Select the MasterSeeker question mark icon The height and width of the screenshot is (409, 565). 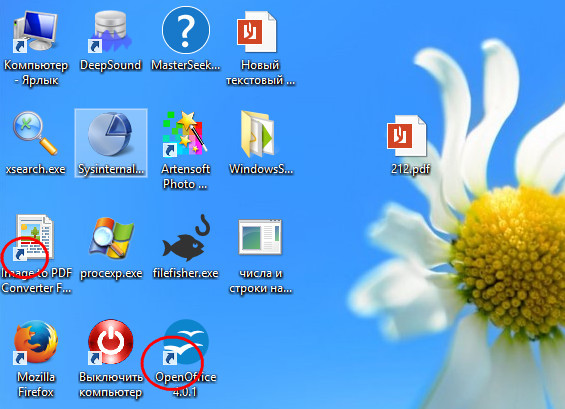(x=186, y=30)
